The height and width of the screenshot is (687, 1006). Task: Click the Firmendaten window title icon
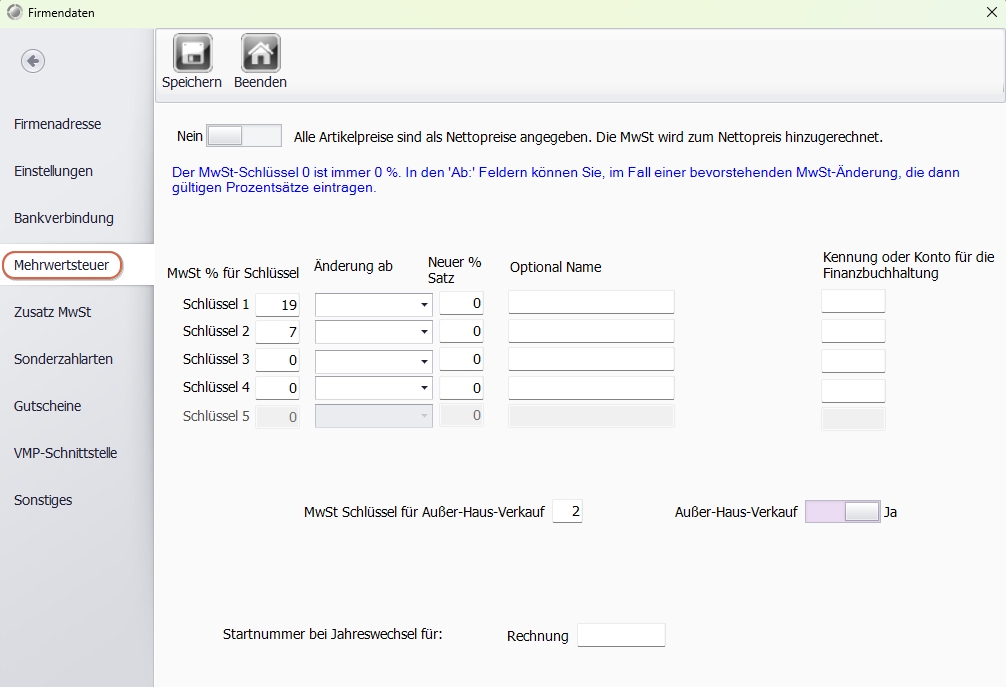point(13,13)
